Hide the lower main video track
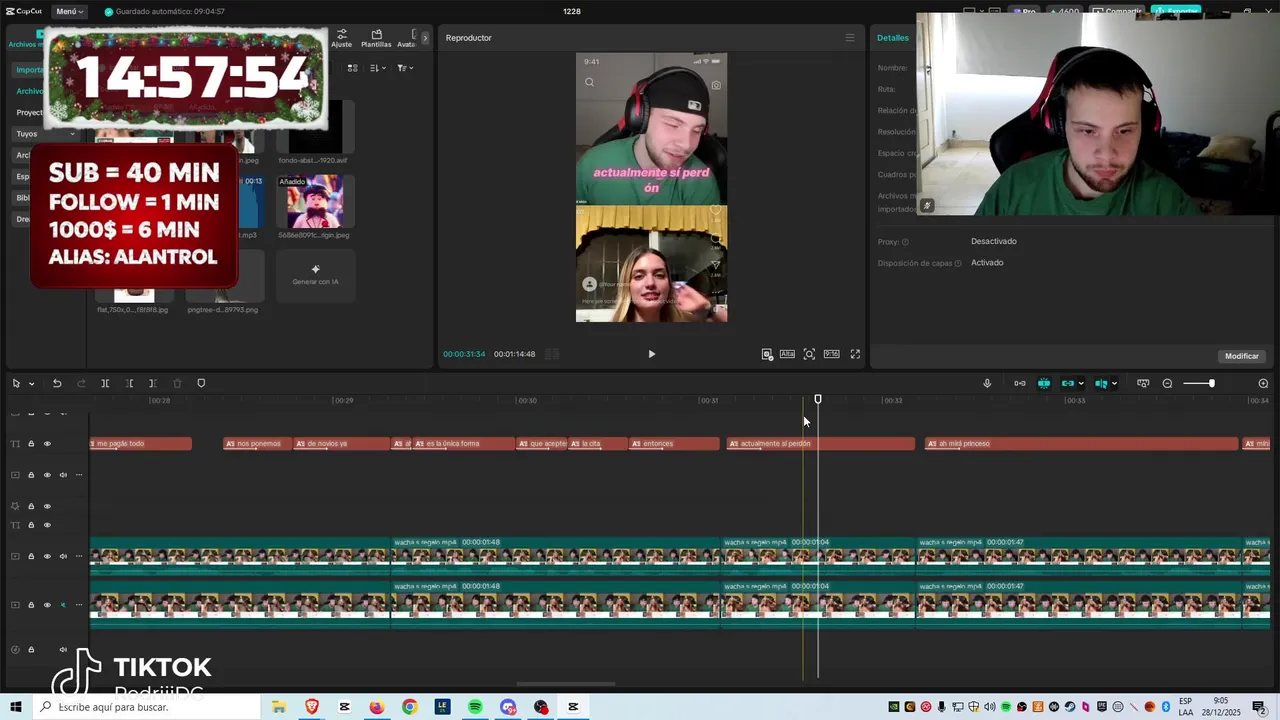 [47, 605]
